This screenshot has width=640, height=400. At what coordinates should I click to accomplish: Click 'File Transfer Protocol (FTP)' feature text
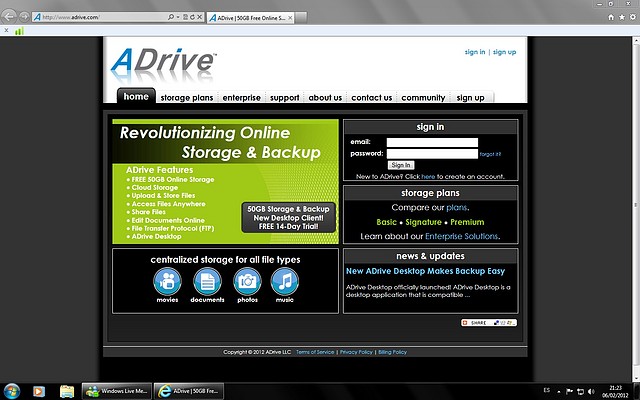coord(173,229)
